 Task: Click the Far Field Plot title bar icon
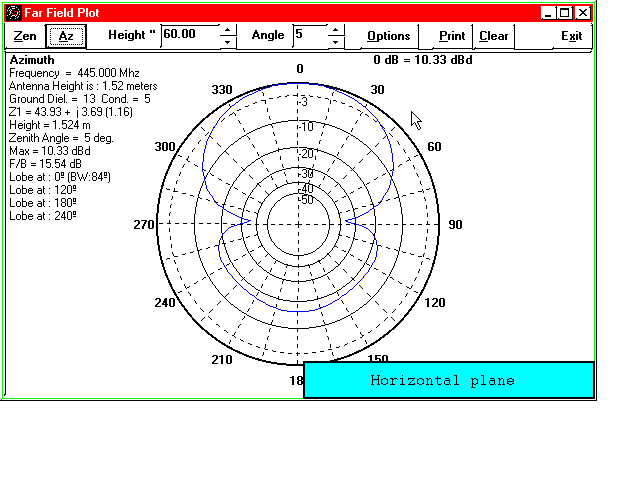click(x=14, y=13)
